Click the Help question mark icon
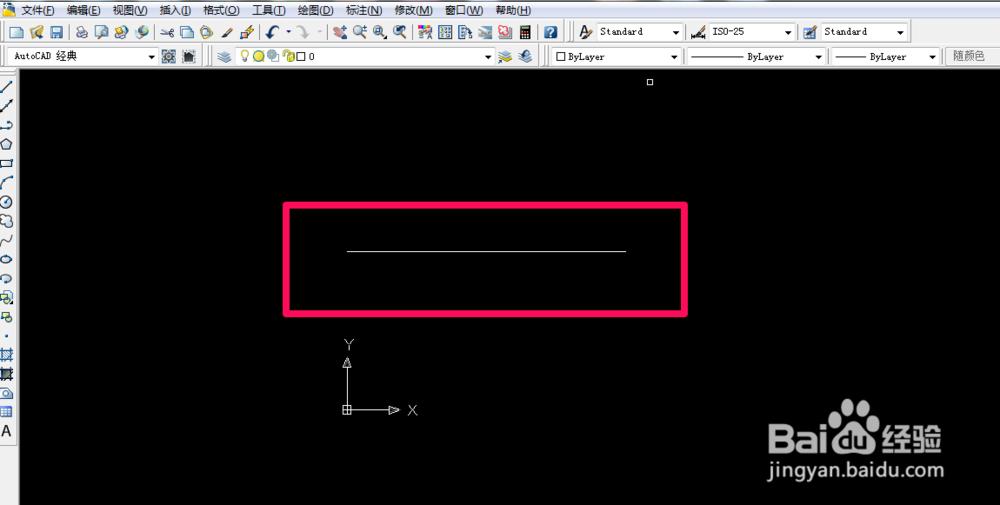The width and height of the screenshot is (1000, 505). (550, 32)
